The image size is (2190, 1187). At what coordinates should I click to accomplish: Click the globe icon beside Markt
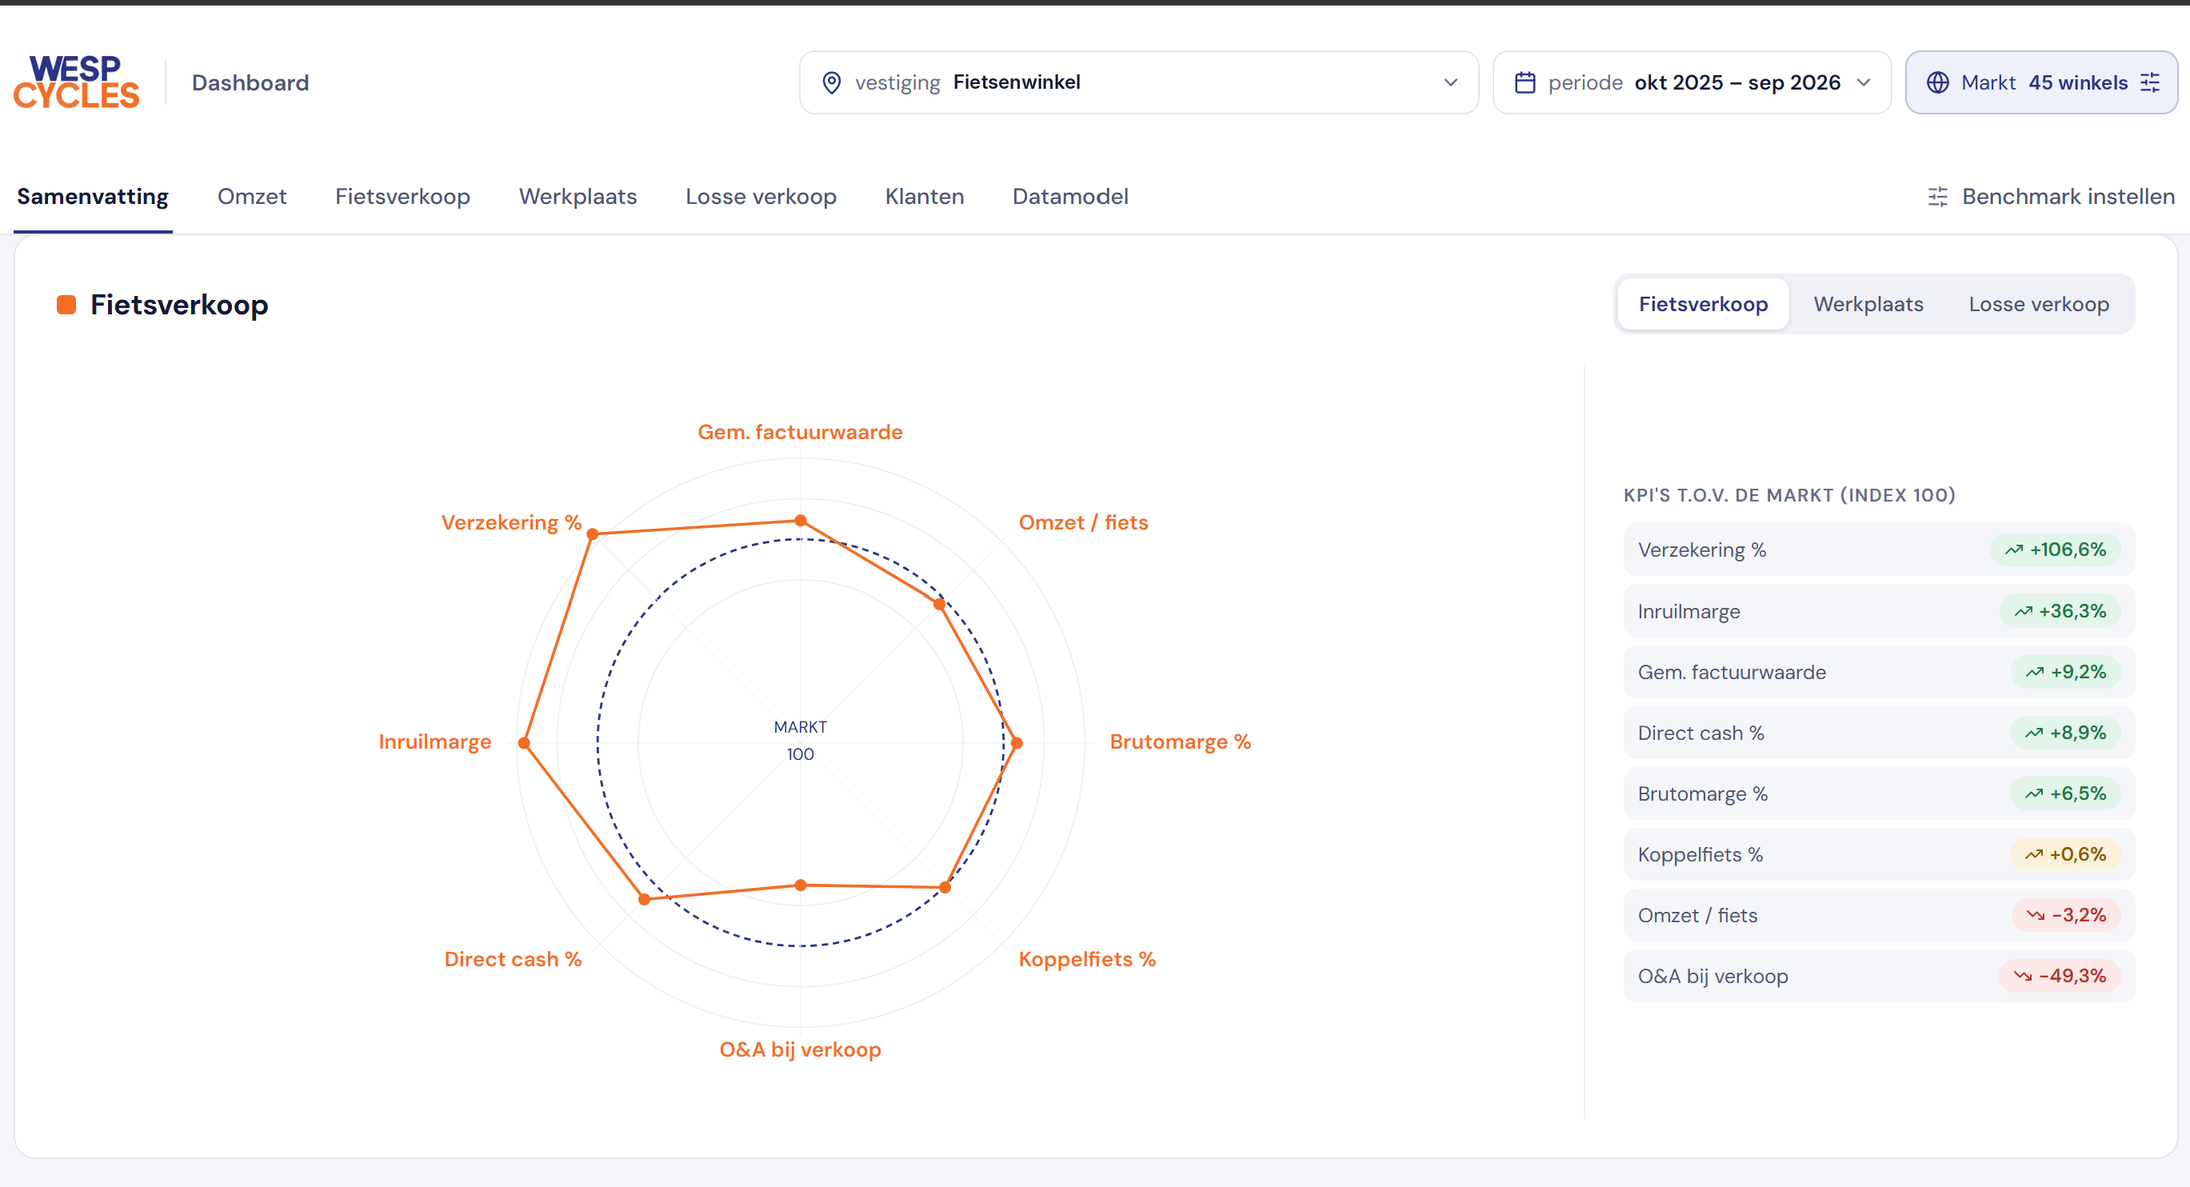pos(1938,83)
